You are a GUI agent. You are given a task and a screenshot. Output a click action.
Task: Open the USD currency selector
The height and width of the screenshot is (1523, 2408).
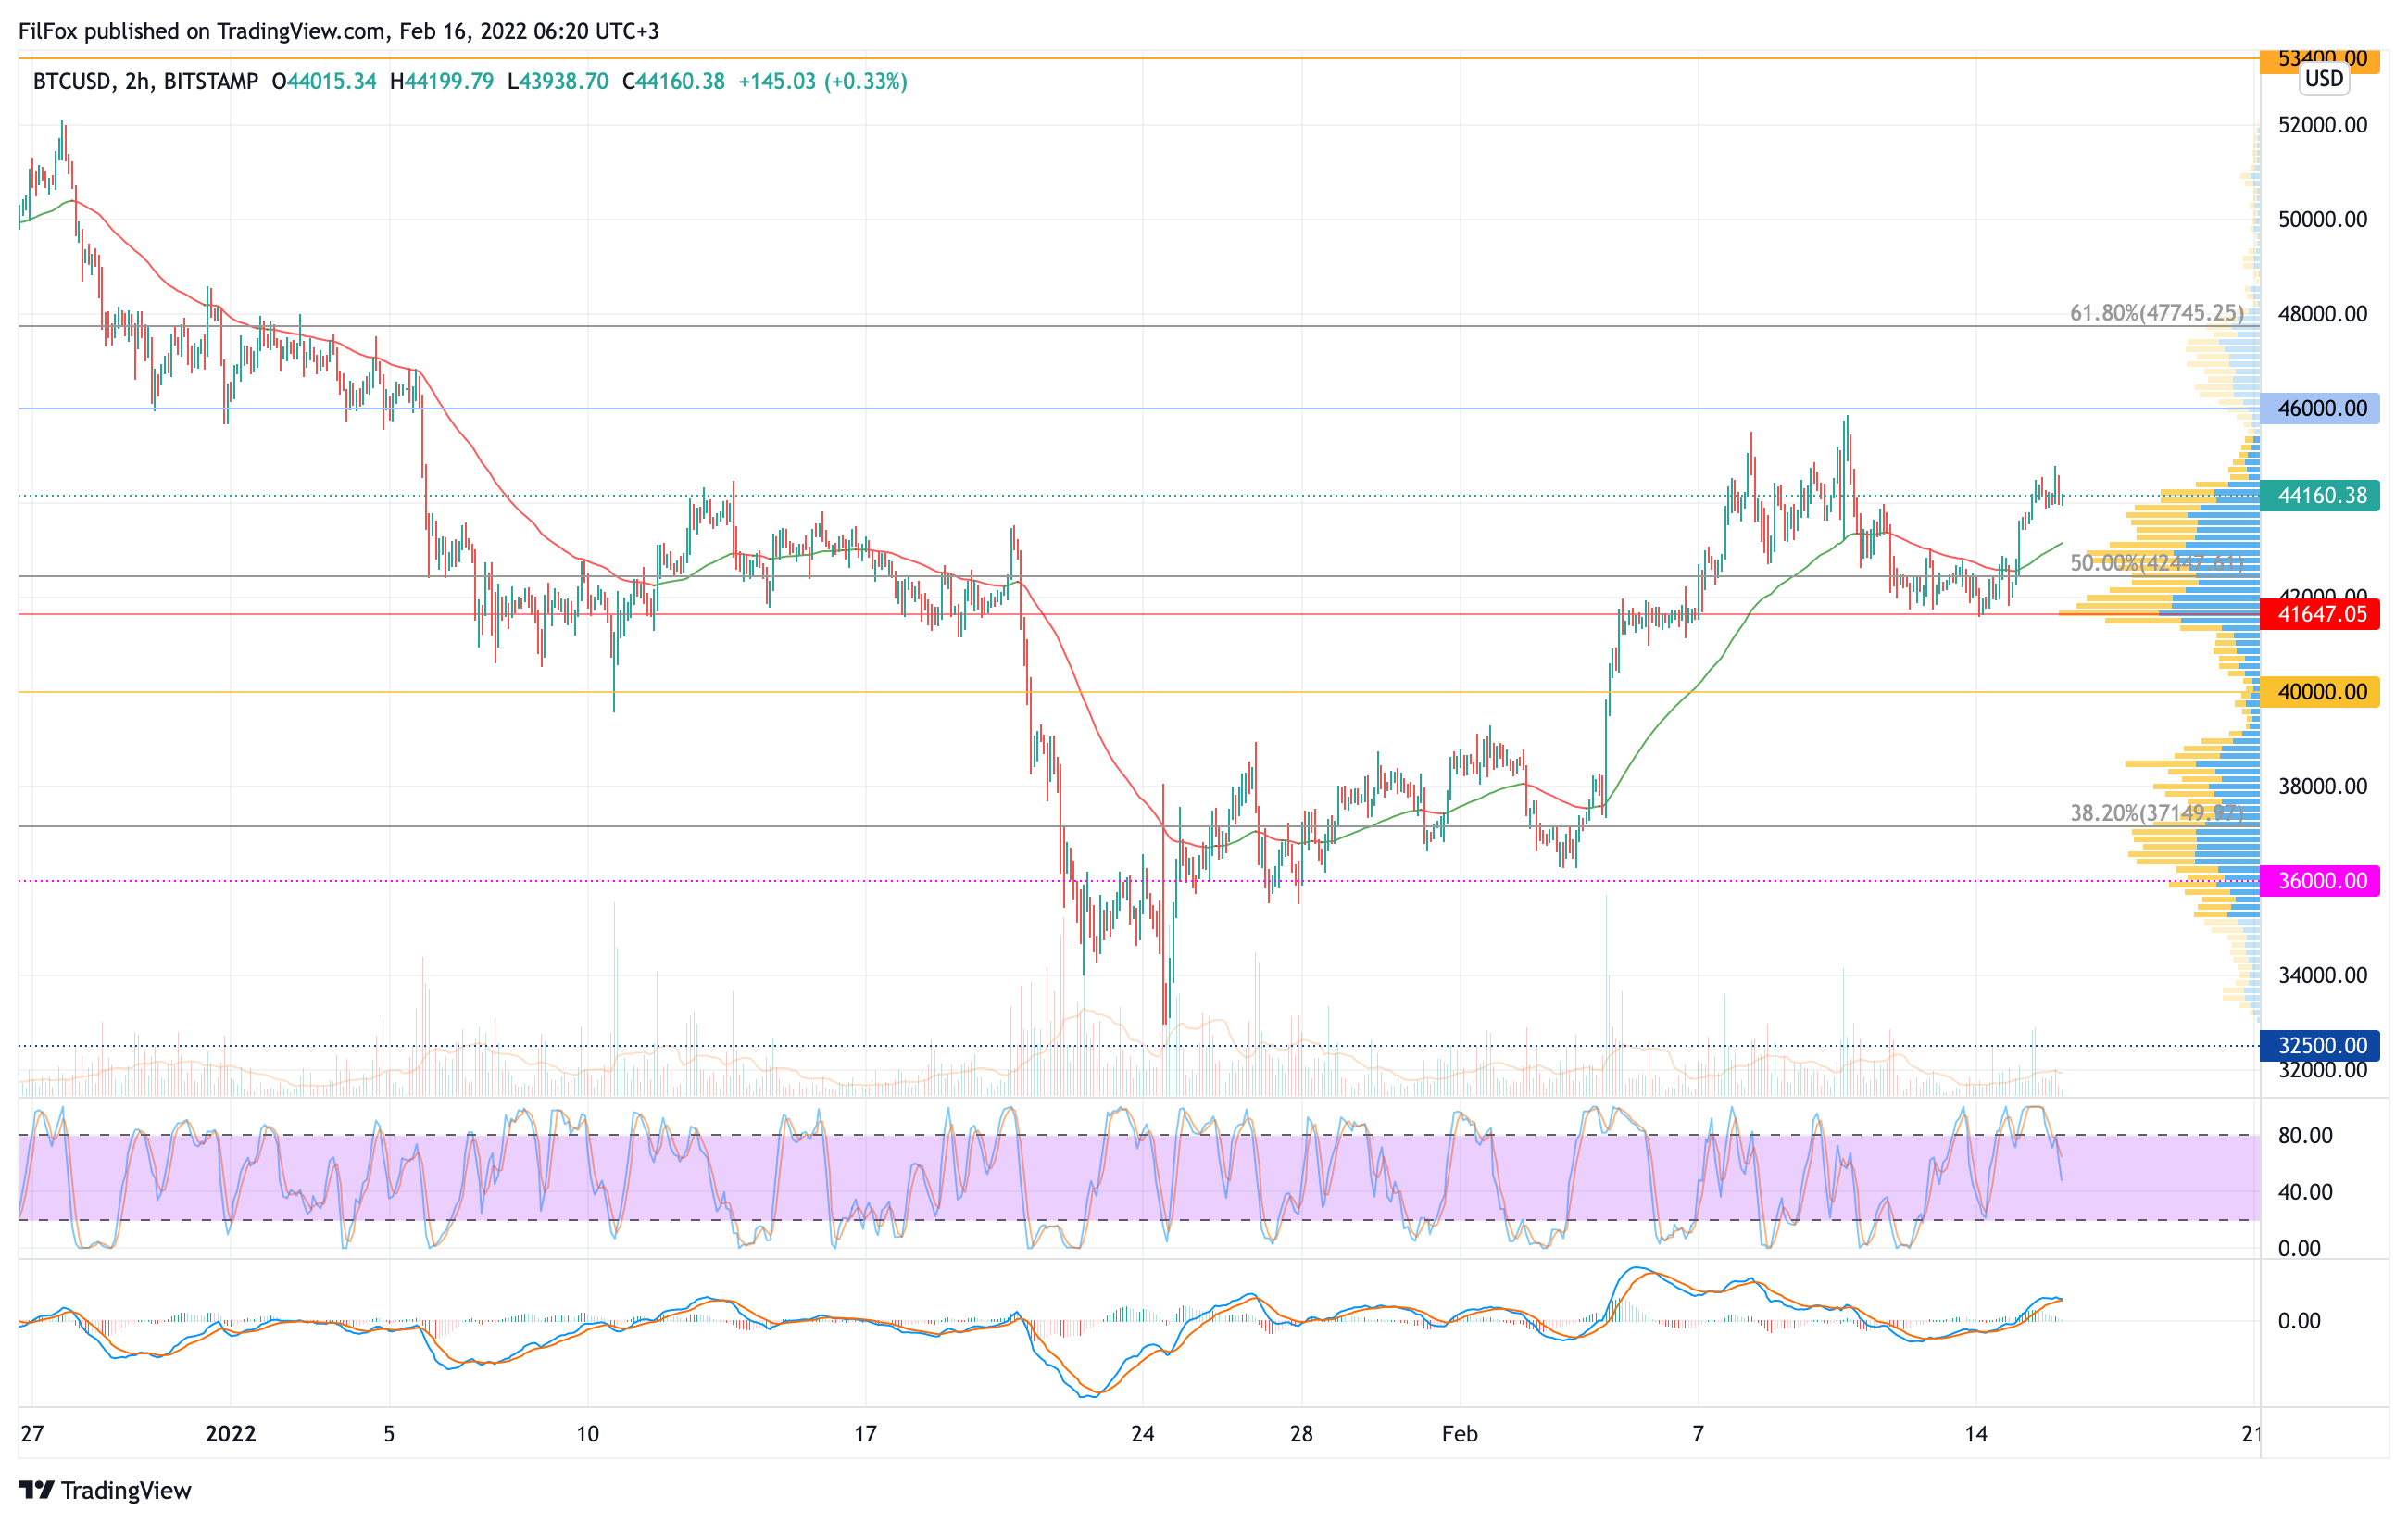pos(2323,79)
